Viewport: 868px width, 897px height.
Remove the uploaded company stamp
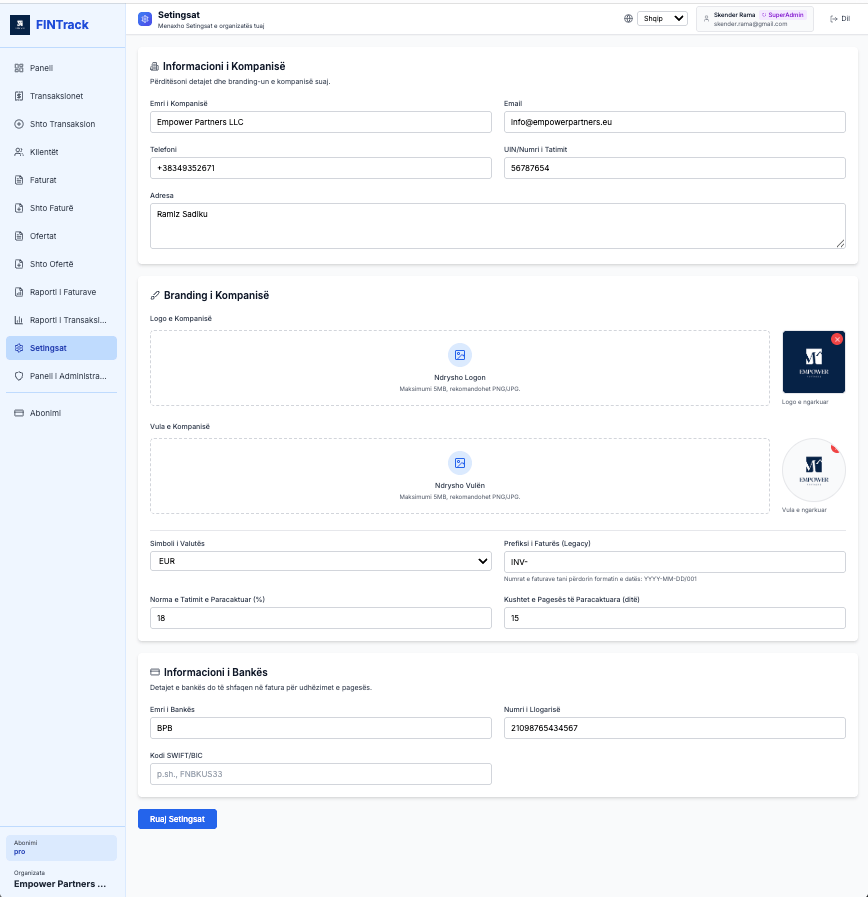pyautogui.click(x=835, y=448)
